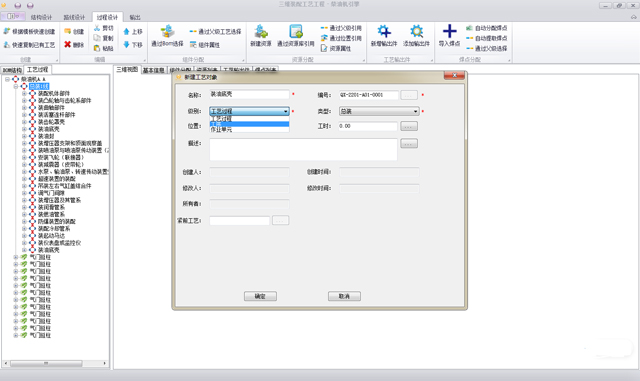
Task: Close the 新建工艺对象 dialog
Action: (454, 76)
